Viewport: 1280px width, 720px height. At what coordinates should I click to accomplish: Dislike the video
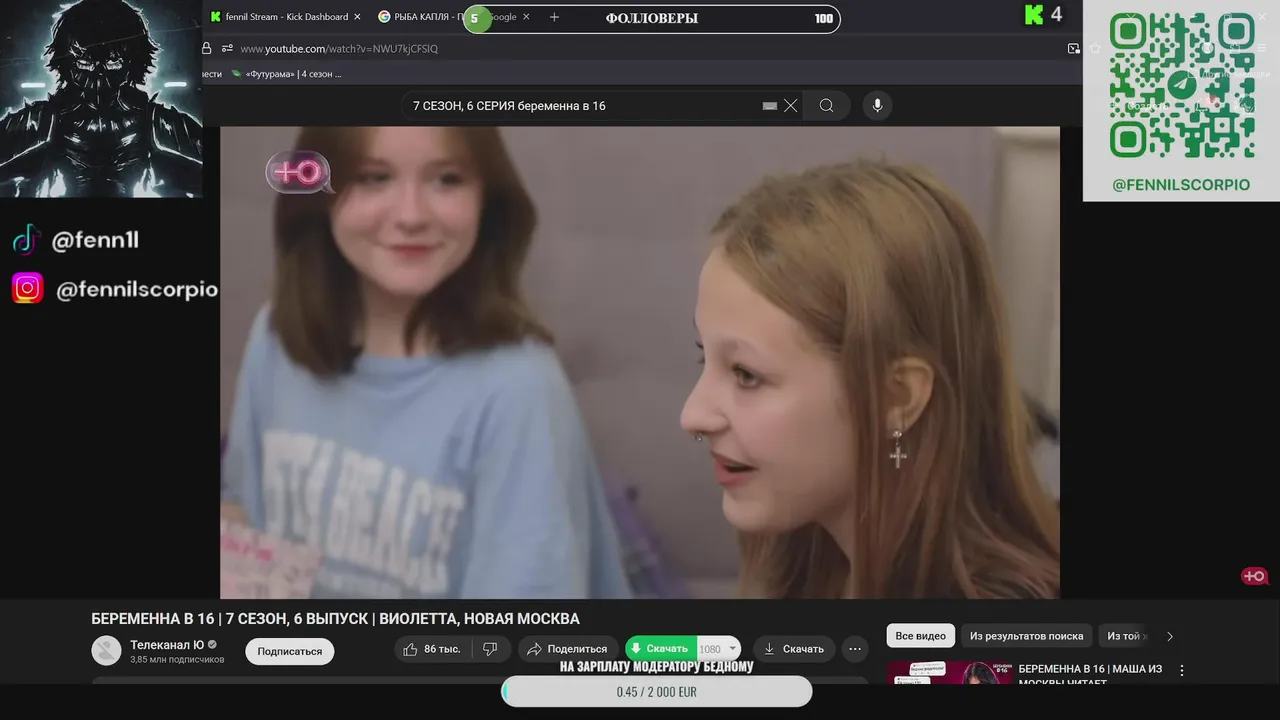(x=490, y=649)
